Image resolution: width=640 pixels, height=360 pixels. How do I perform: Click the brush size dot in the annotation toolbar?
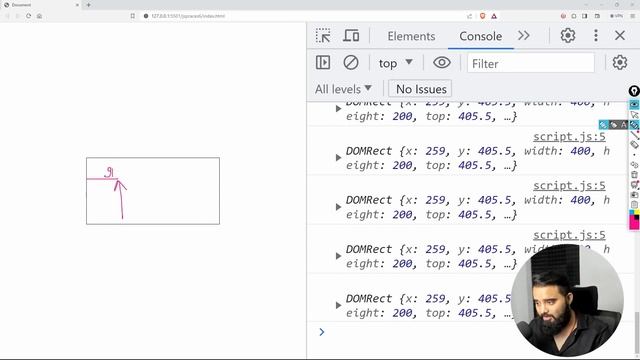pyautogui.click(x=634, y=155)
